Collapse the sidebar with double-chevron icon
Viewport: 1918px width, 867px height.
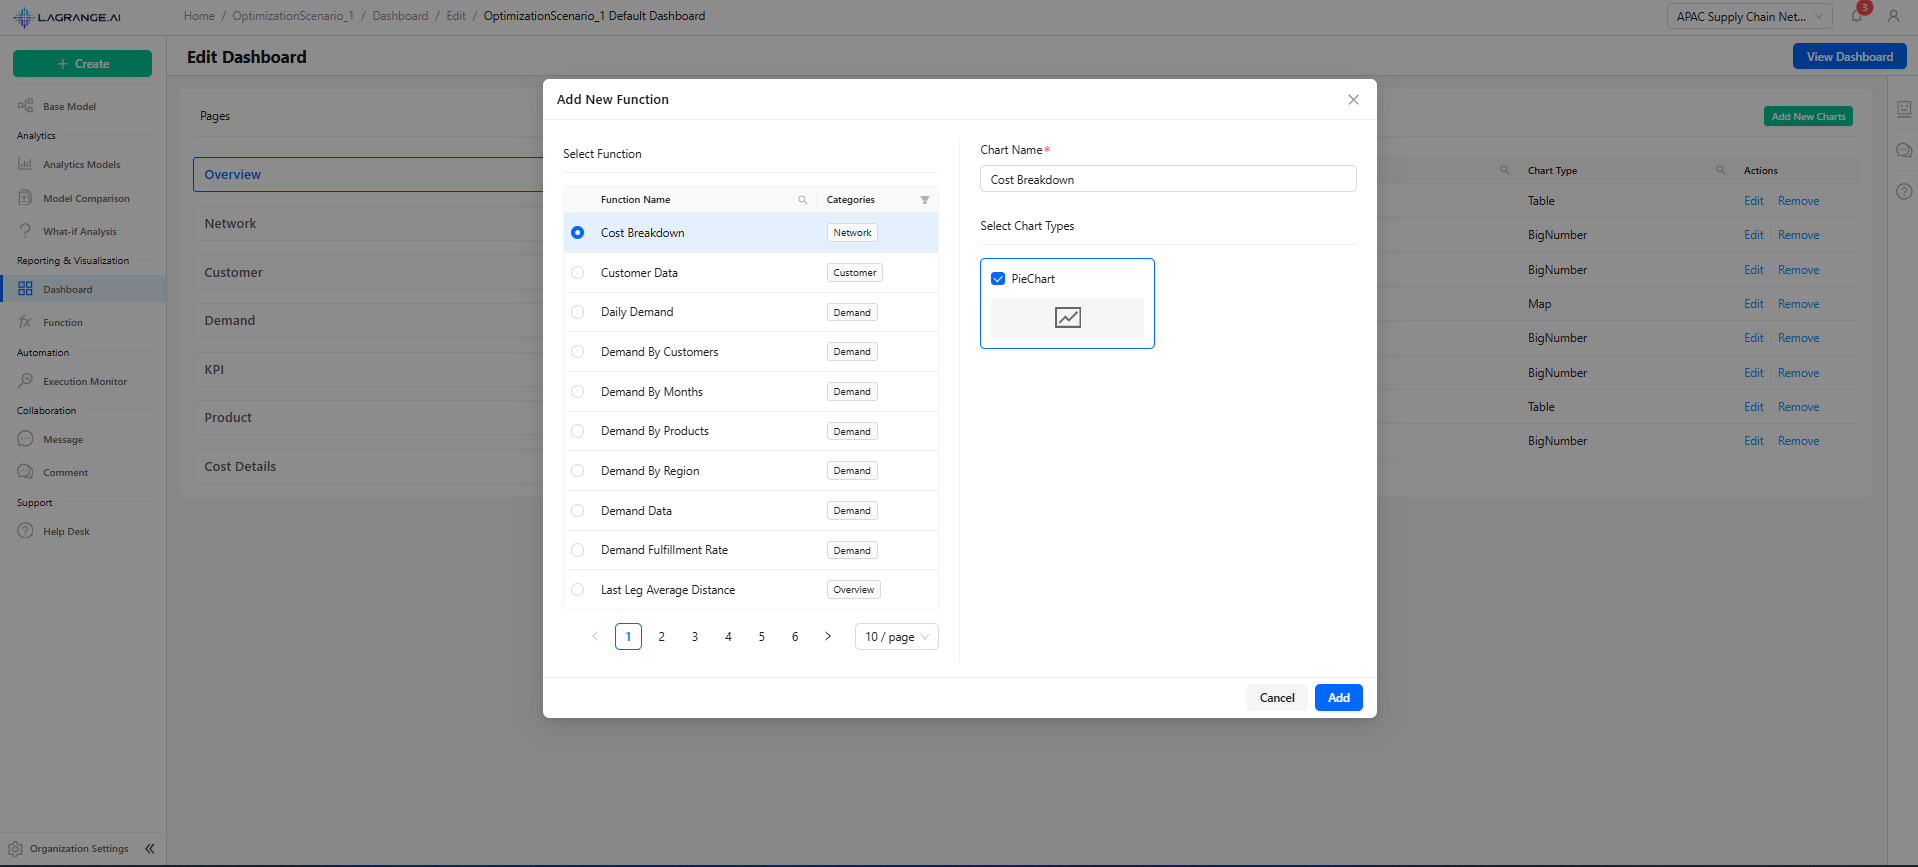point(150,849)
